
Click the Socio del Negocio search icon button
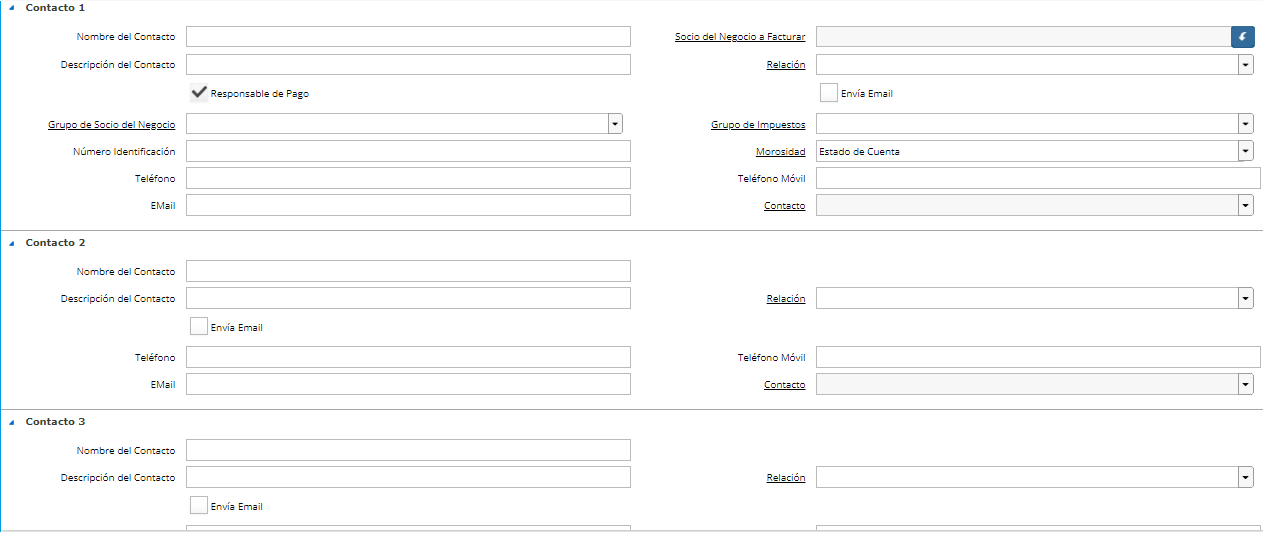click(x=1242, y=37)
